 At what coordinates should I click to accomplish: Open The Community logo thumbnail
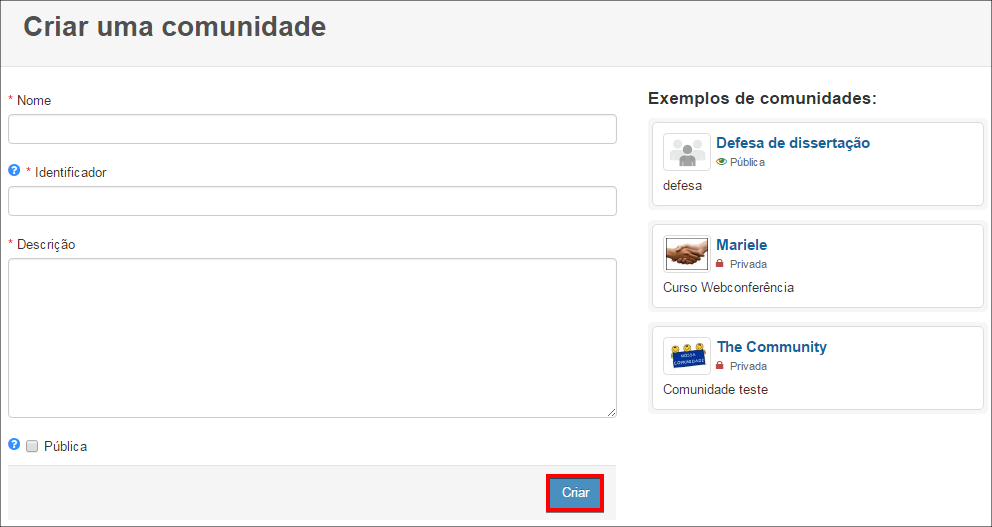(686, 356)
